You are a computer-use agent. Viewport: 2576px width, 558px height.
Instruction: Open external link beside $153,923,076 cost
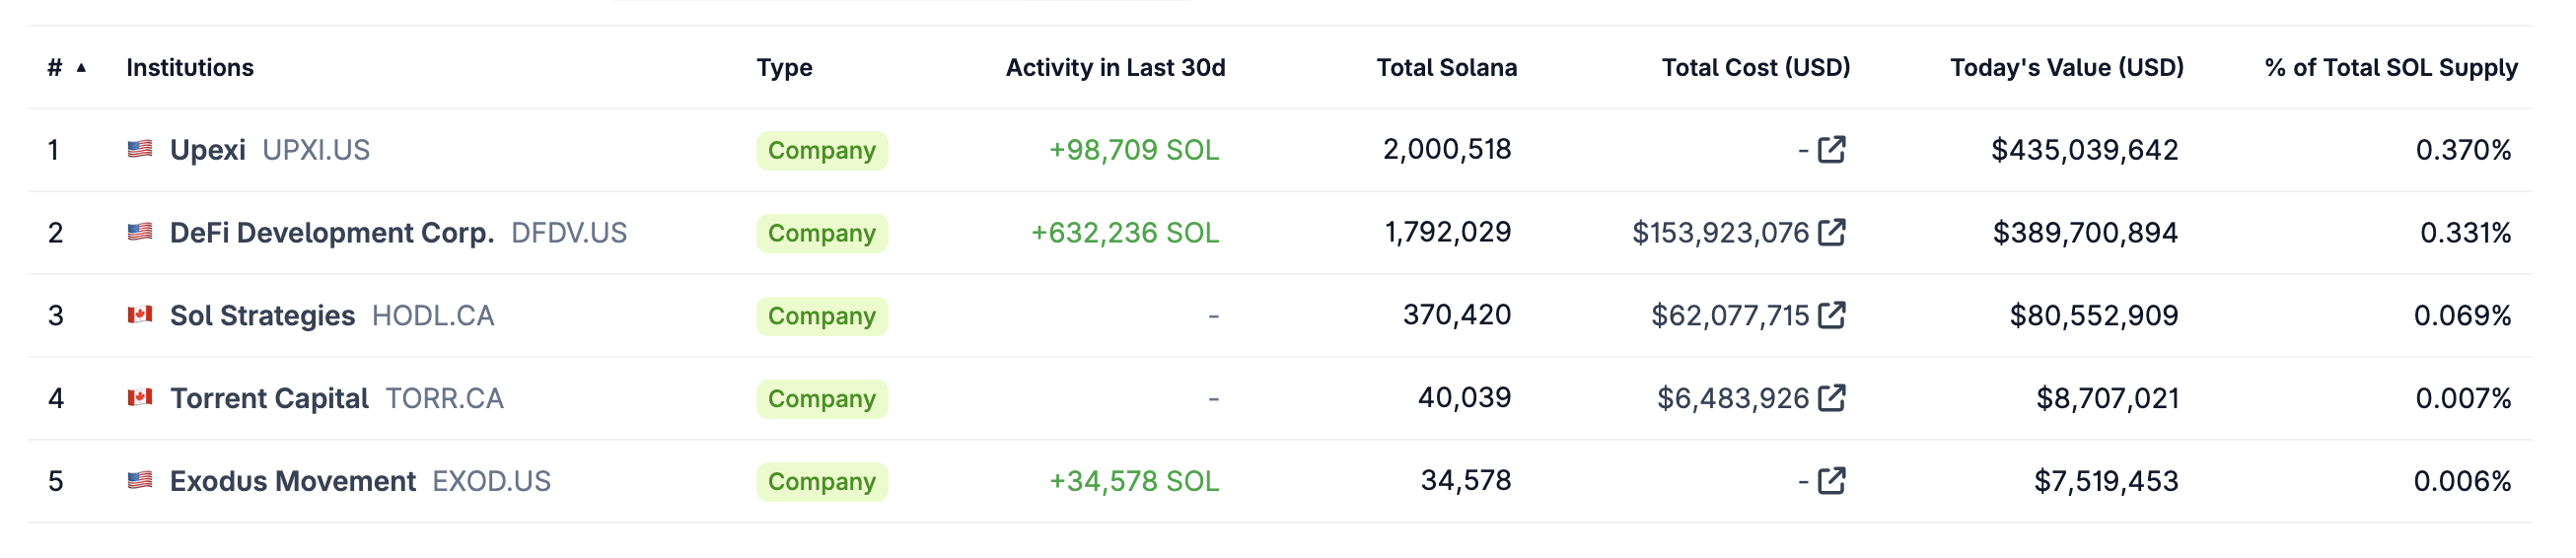point(1831,233)
